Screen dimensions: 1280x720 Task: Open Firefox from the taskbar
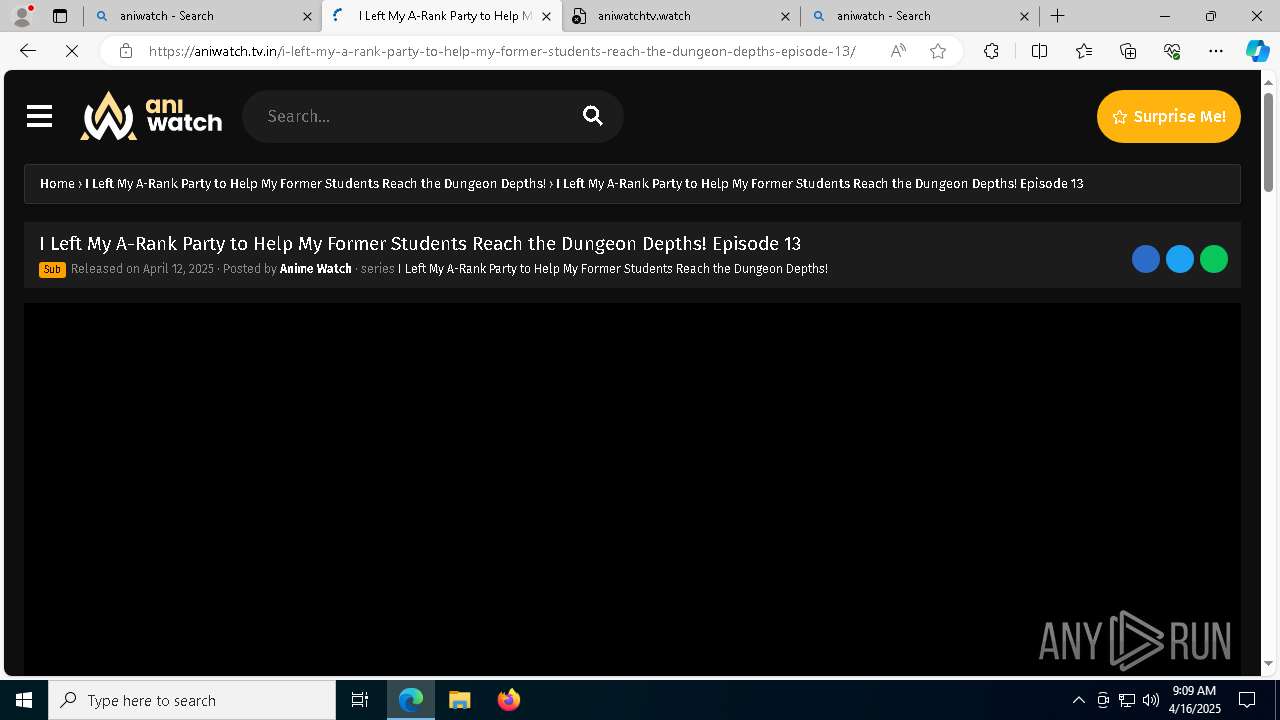click(508, 700)
